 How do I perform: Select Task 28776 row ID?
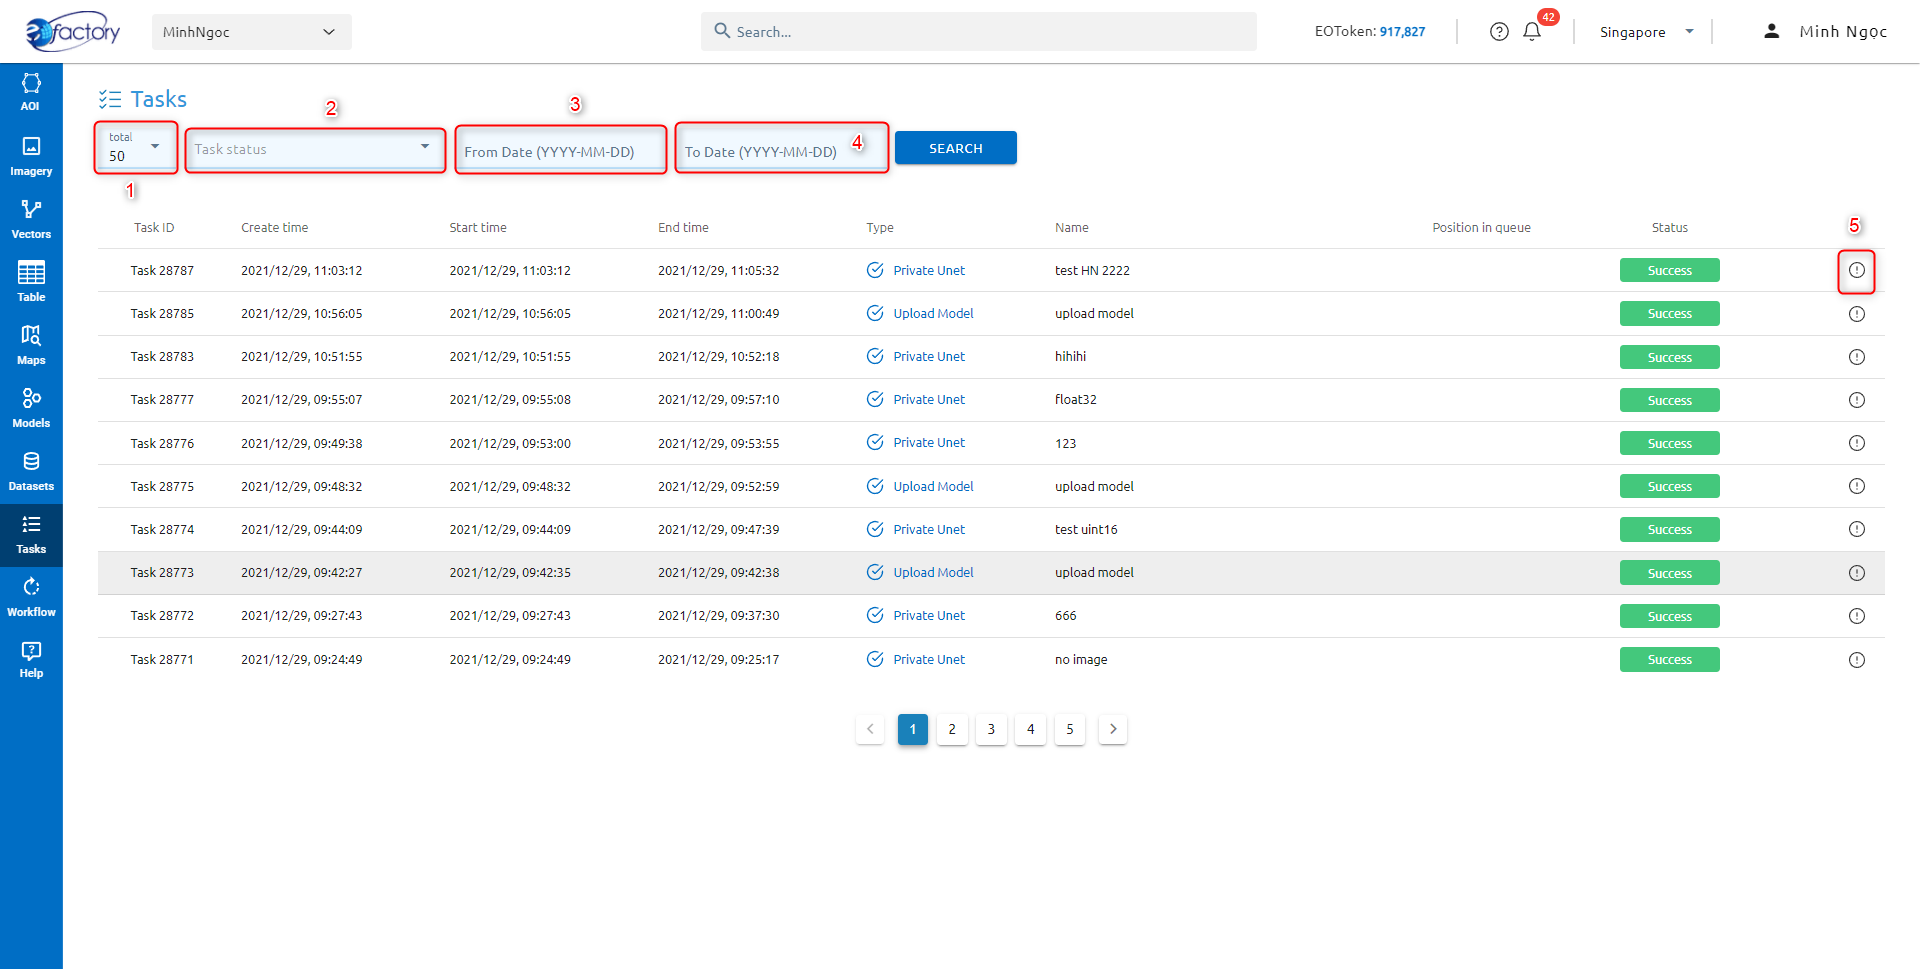(162, 443)
